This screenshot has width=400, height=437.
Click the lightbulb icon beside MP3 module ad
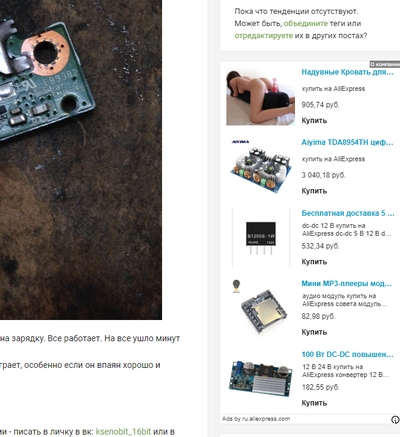point(236,286)
